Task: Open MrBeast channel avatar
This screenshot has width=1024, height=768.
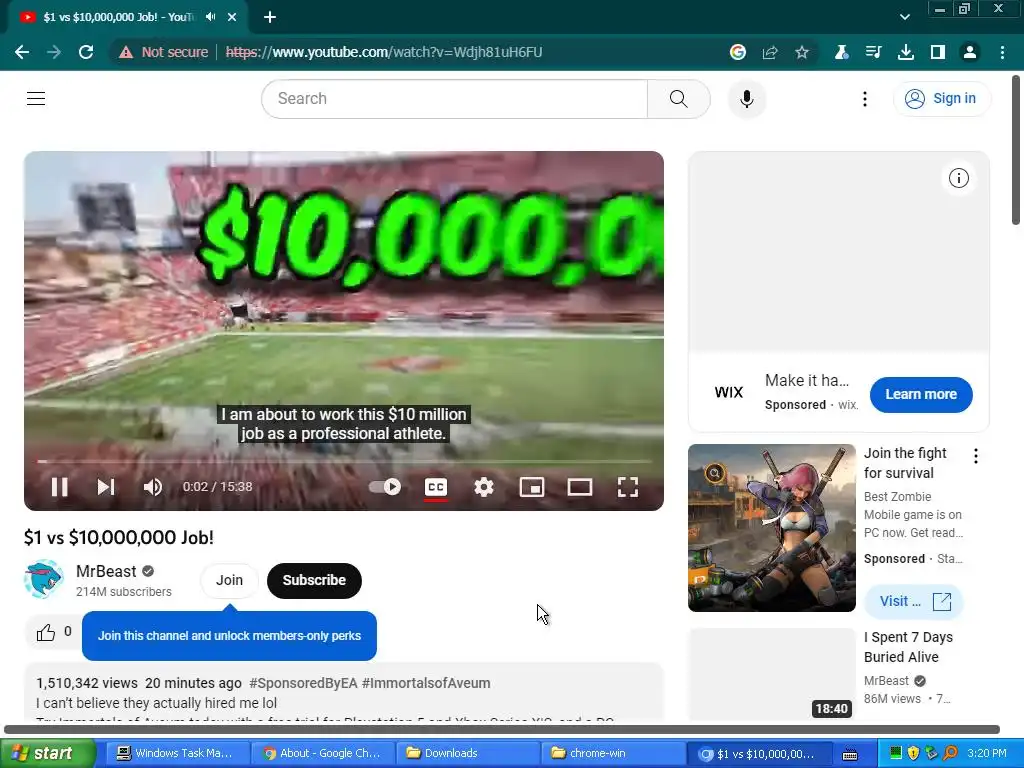Action: [43, 579]
